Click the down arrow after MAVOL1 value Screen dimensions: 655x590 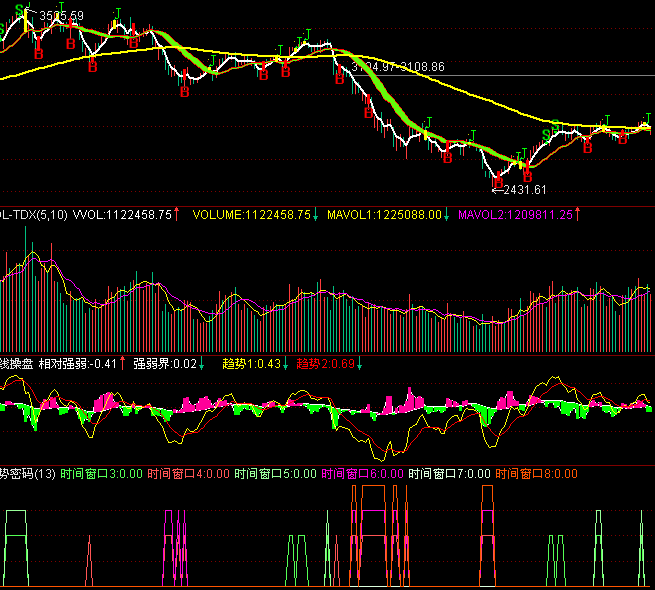[447, 214]
